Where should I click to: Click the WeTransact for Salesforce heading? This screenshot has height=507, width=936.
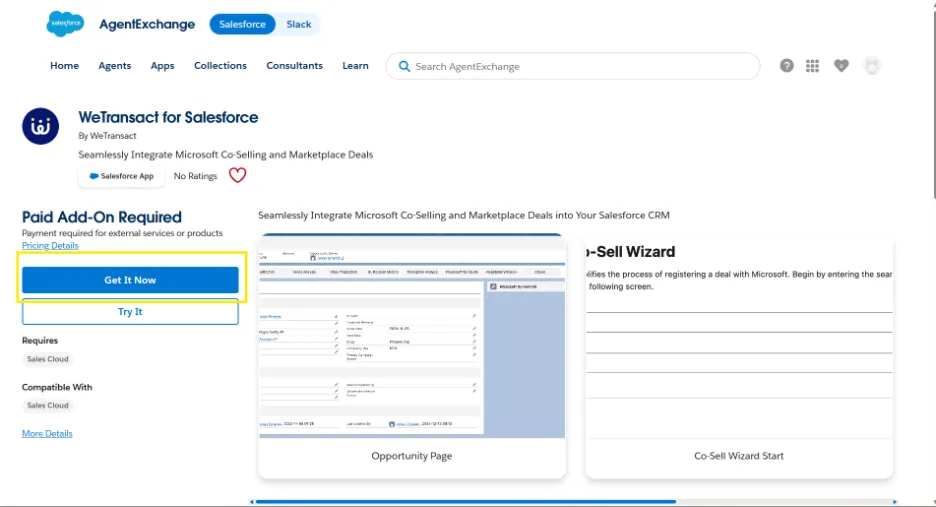click(168, 117)
